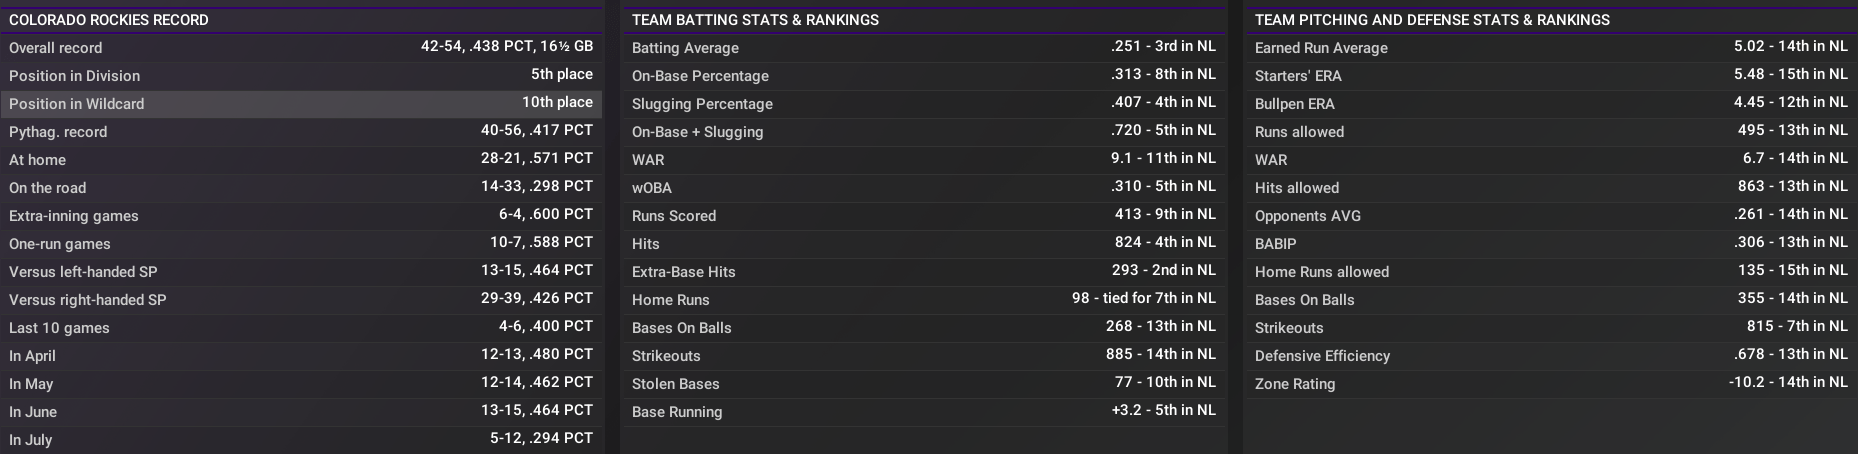The width and height of the screenshot is (1858, 454).
Task: Click the Pythag. record row
Action: 300,132
